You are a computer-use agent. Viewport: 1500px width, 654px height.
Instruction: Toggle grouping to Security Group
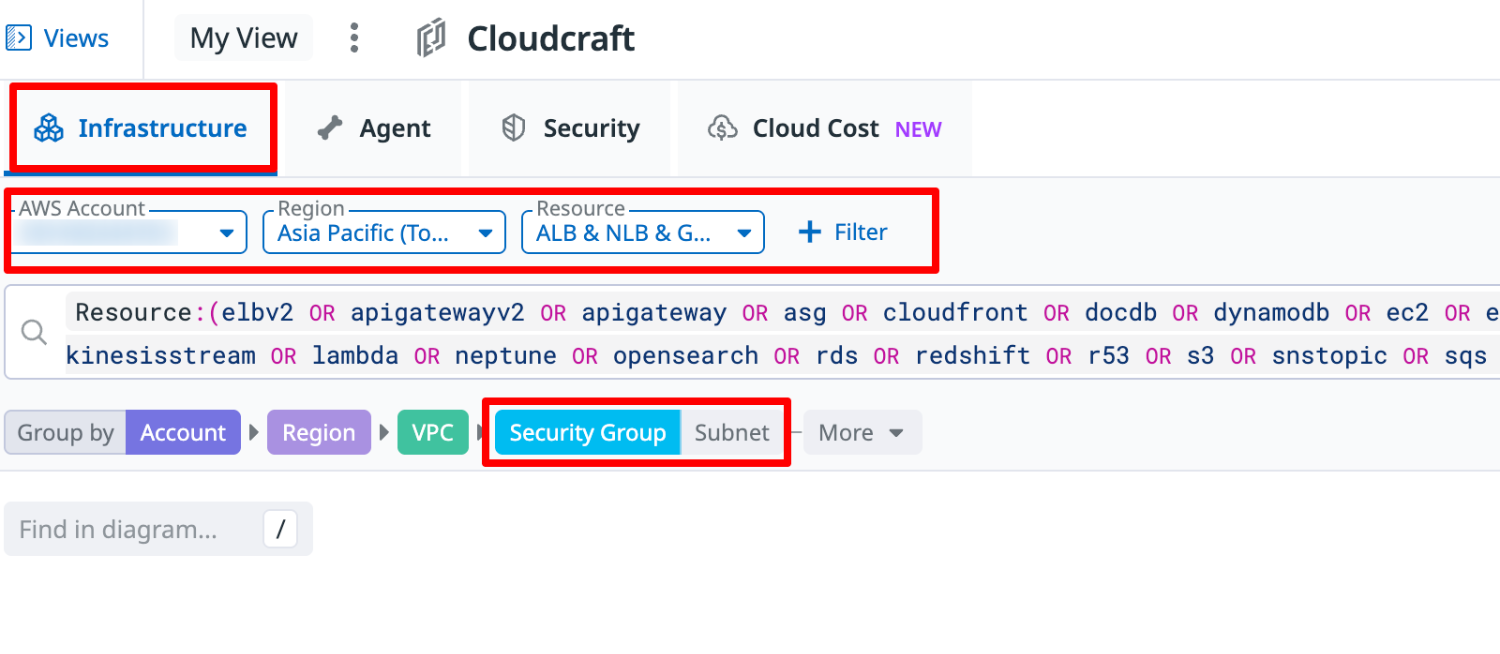click(587, 433)
